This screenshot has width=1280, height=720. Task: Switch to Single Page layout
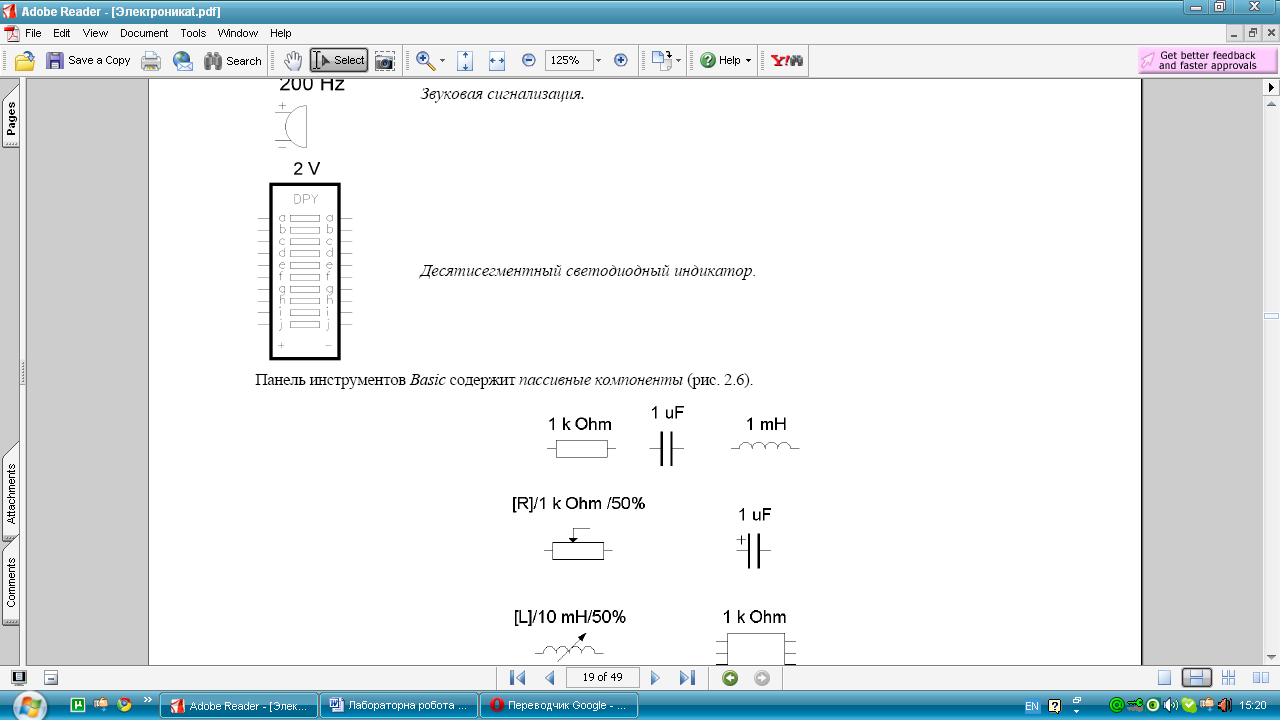[1165, 677]
